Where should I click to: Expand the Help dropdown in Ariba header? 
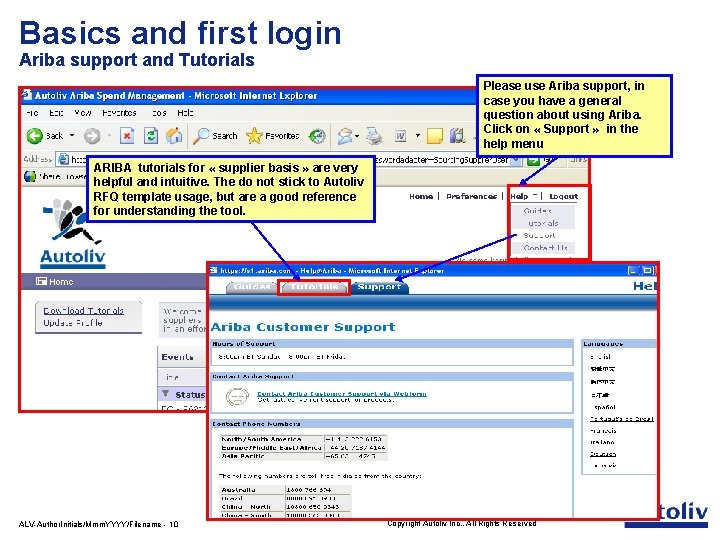524,196
